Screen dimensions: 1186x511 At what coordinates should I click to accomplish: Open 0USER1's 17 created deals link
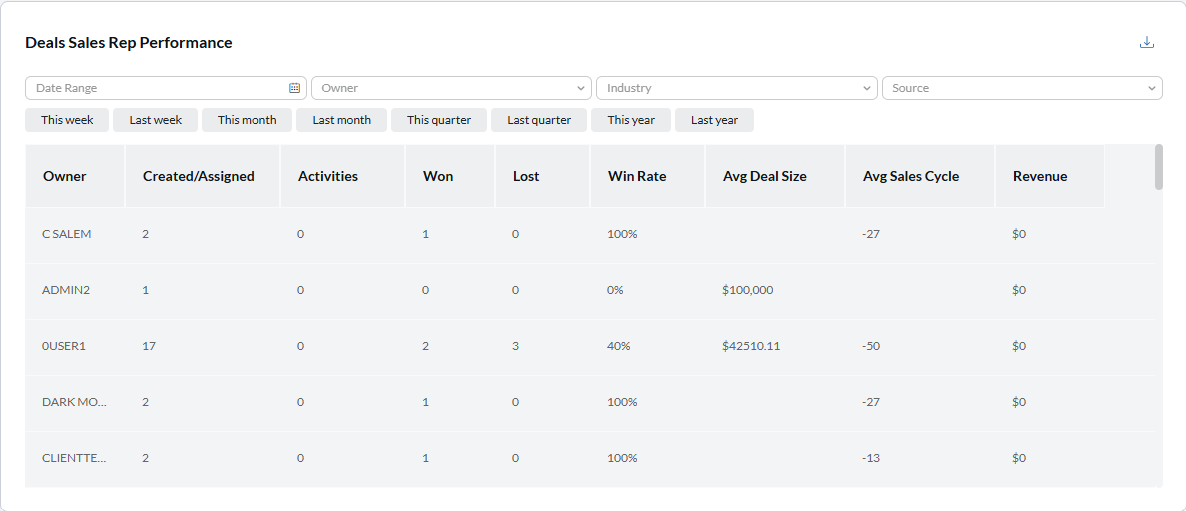click(149, 346)
